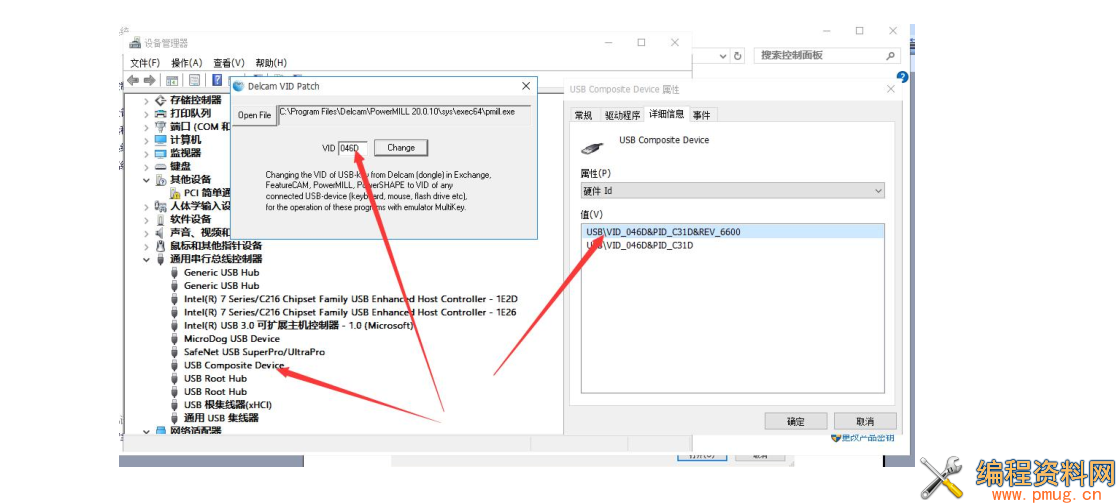
Task: Switch to the 常规 tab
Action: [x=583, y=115]
